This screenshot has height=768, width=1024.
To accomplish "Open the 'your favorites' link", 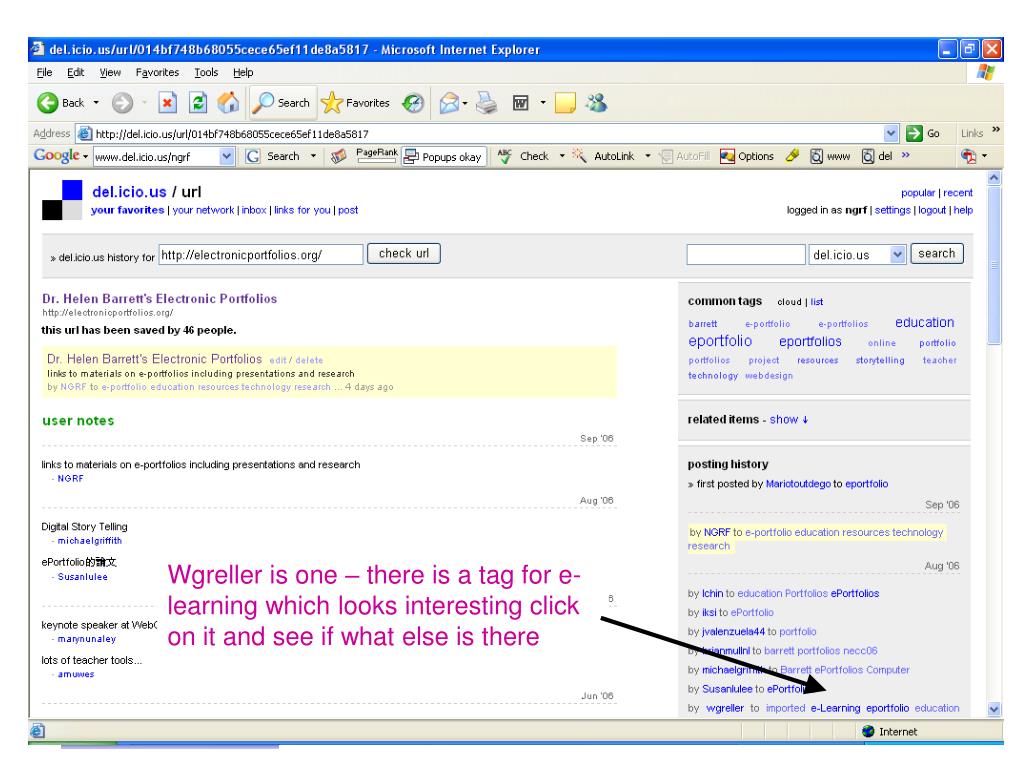I will pos(127,210).
